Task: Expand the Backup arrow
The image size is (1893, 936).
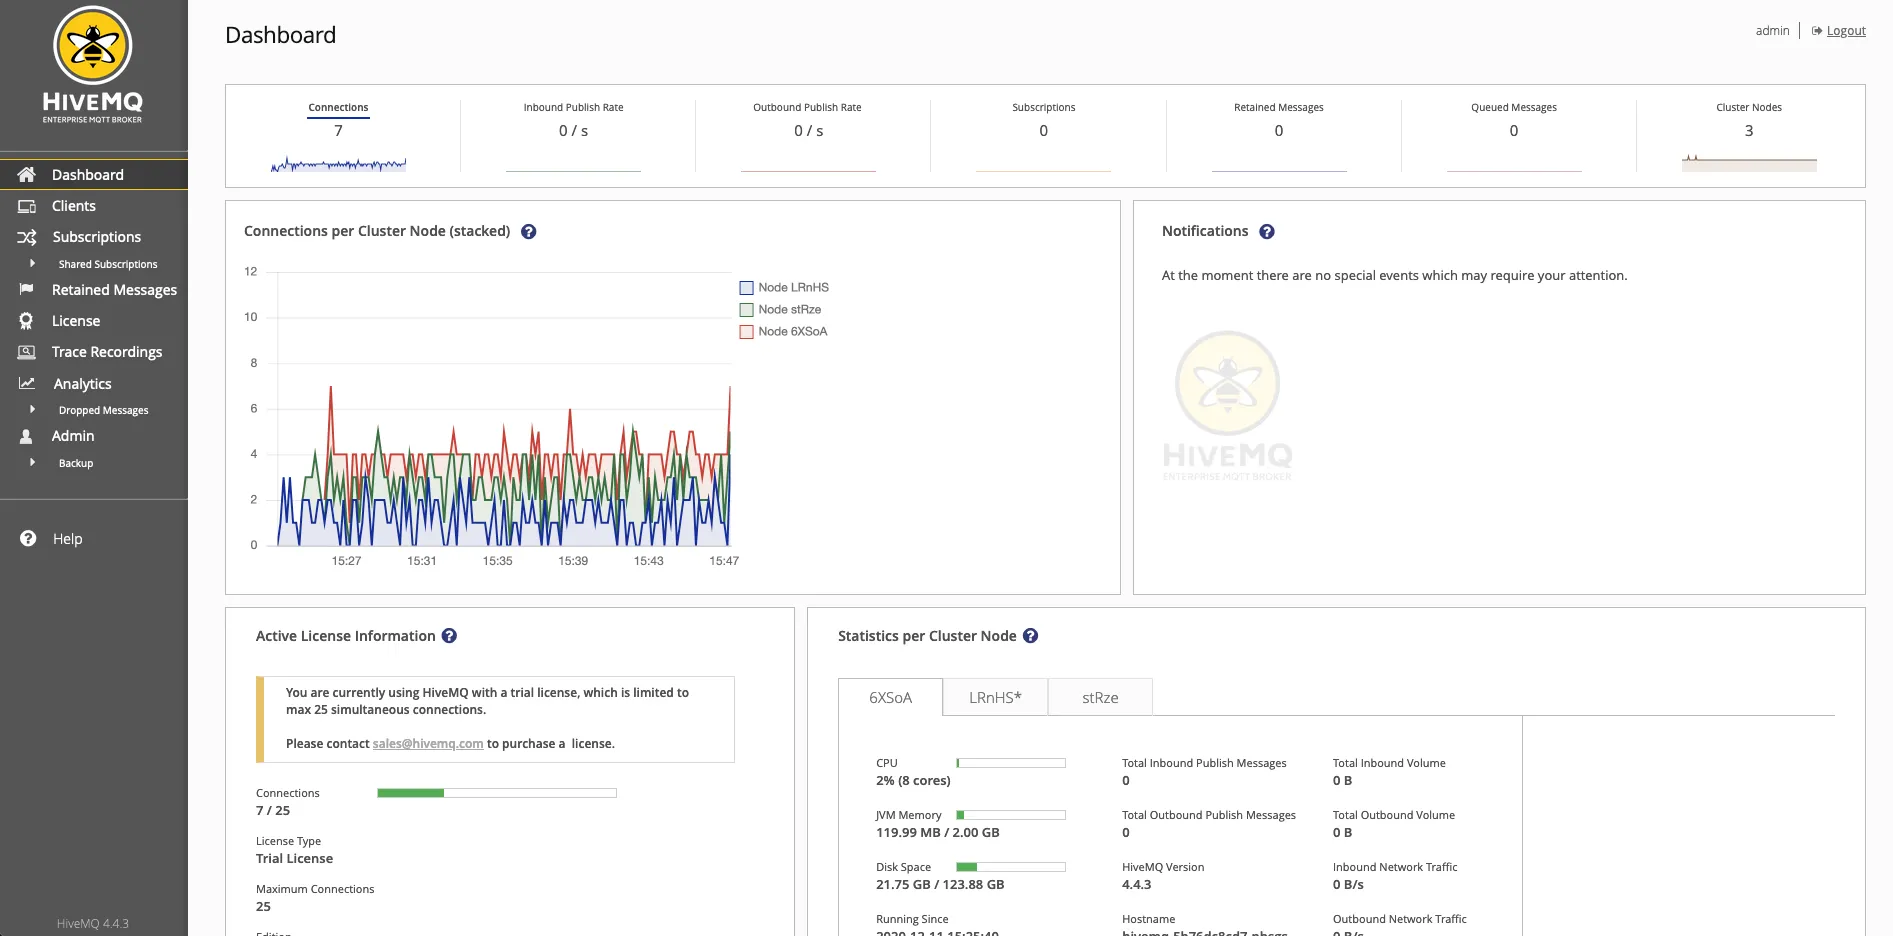Action: coord(33,463)
